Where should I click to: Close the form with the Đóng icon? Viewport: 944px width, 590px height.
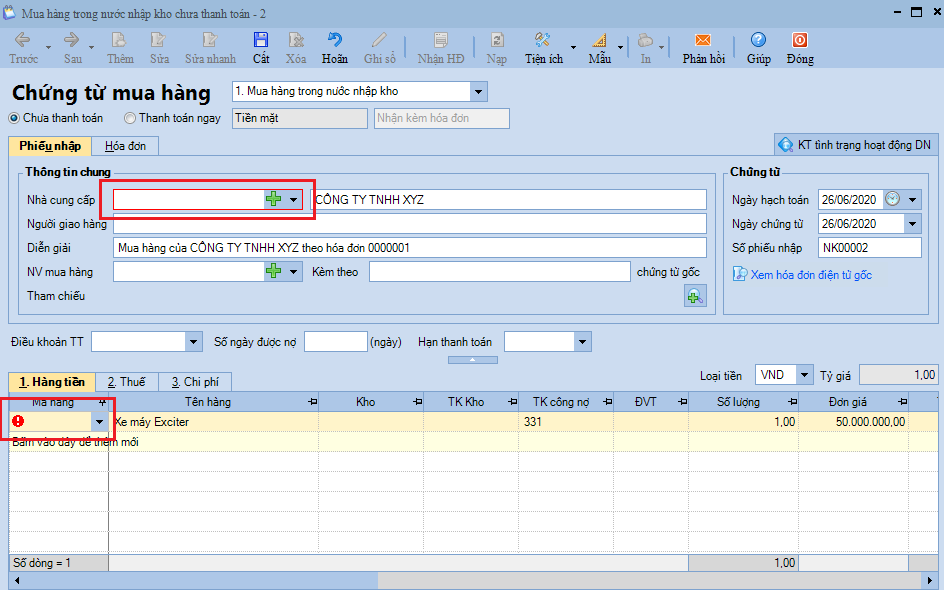pos(800,40)
